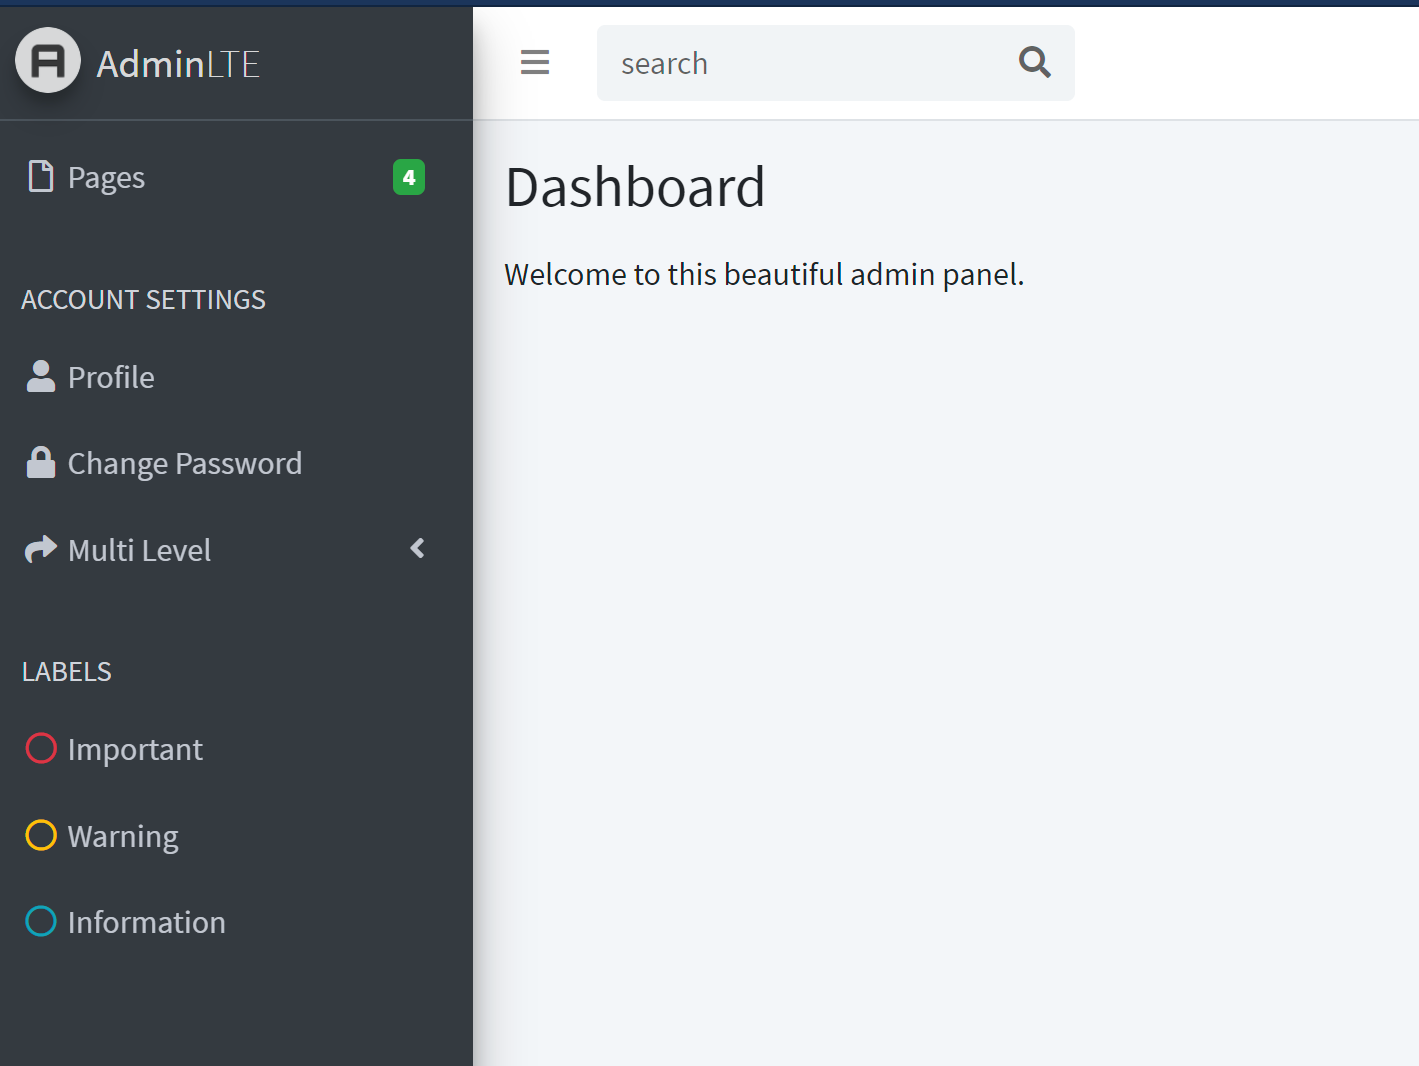
Task: Collapse the Multi Level submenu chevron
Action: 417,549
